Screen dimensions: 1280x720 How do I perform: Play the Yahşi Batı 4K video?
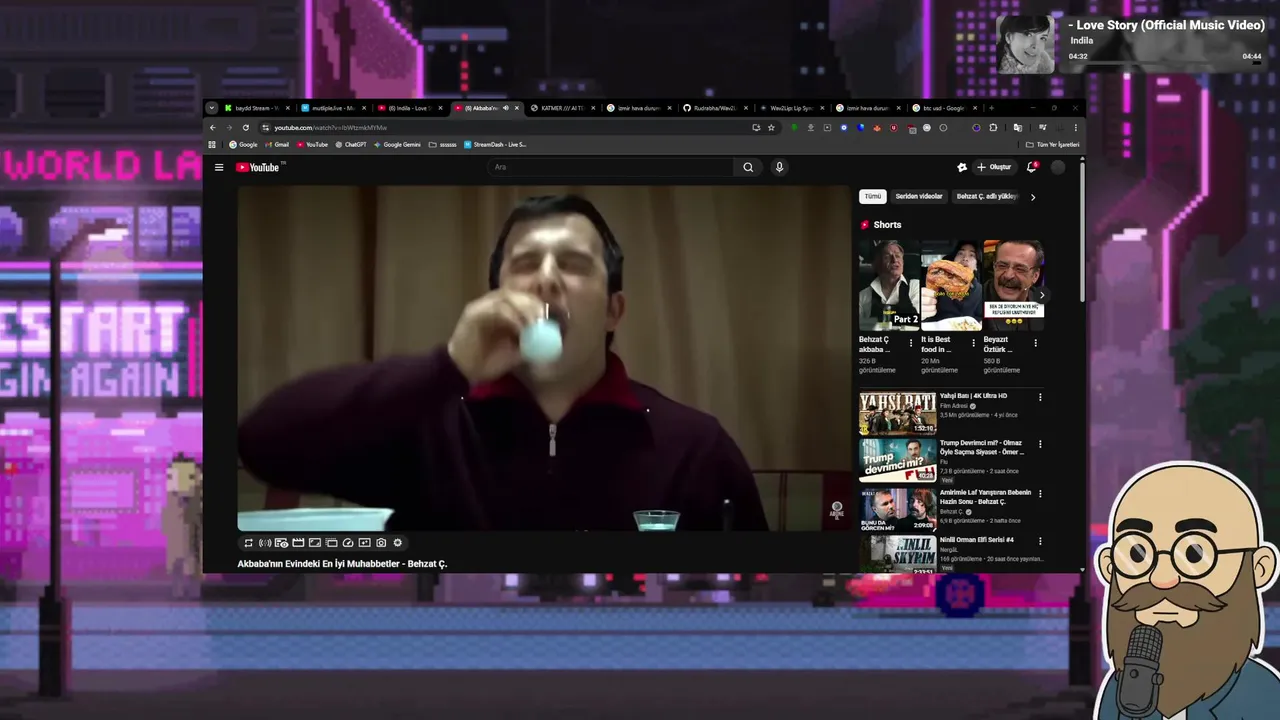[897, 412]
